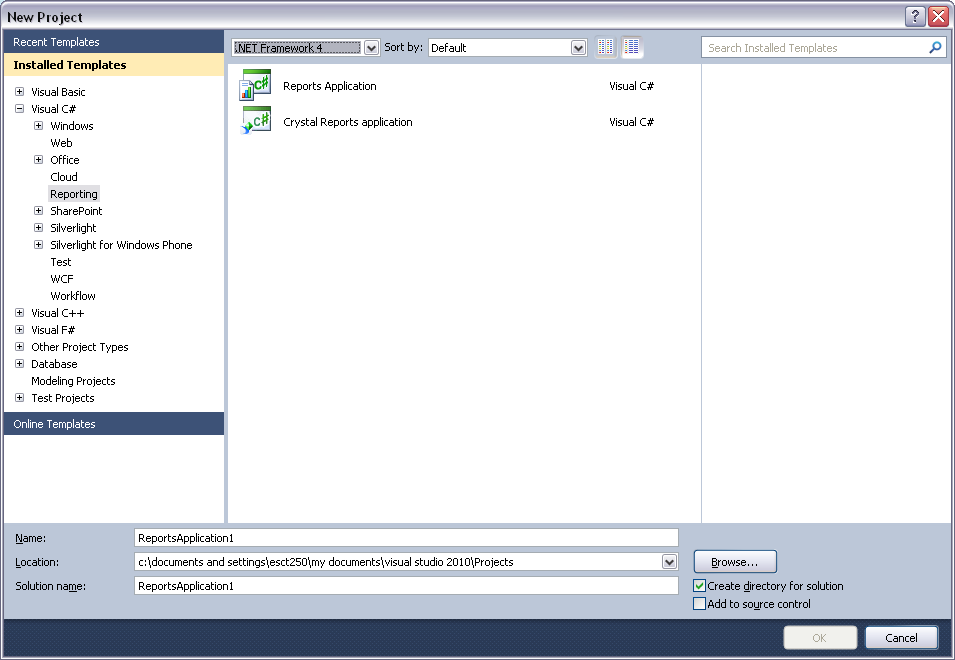Select the Test Projects tree label

63,398
